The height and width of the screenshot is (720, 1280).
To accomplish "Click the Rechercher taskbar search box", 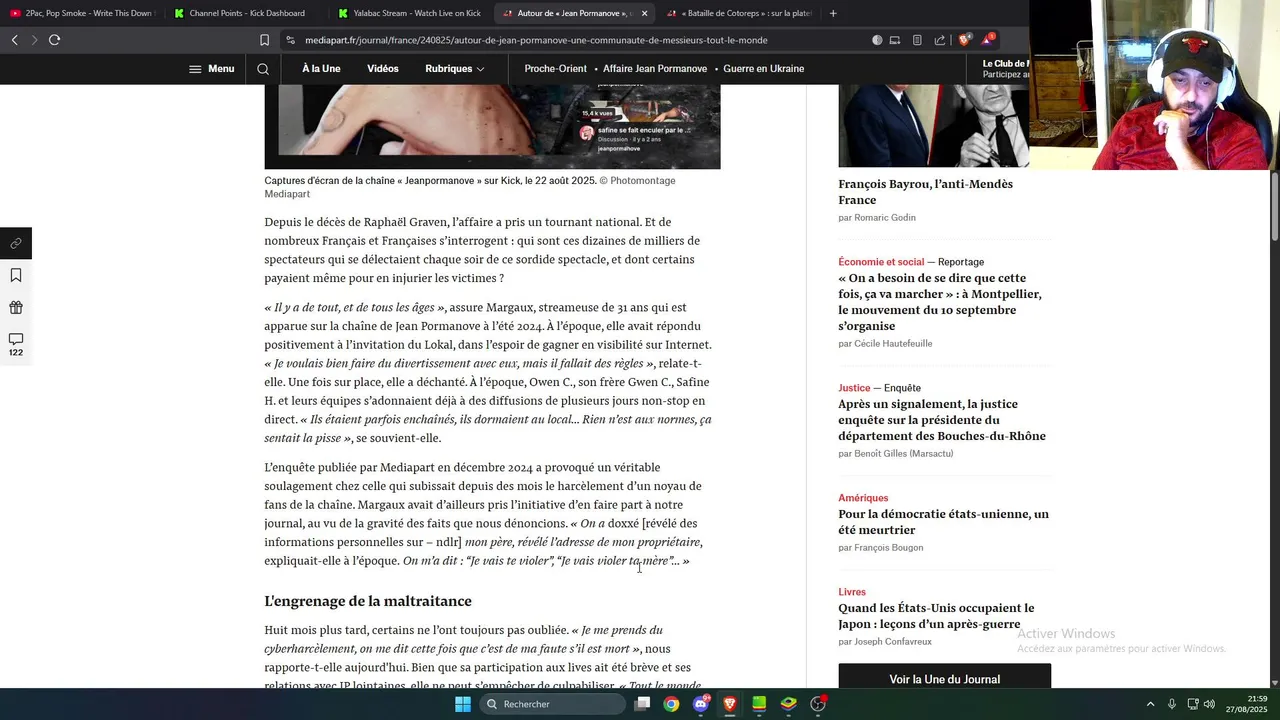I will (x=554, y=704).
